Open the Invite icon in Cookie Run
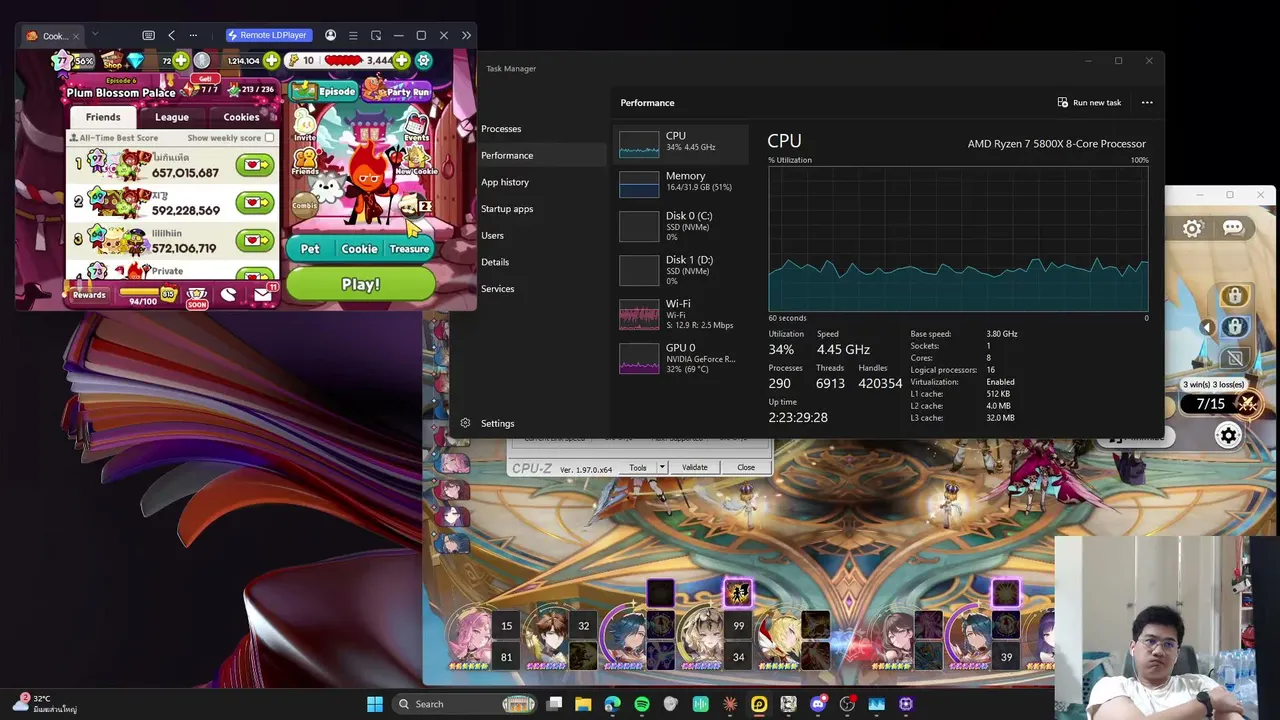The width and height of the screenshot is (1280, 720). pos(305,126)
